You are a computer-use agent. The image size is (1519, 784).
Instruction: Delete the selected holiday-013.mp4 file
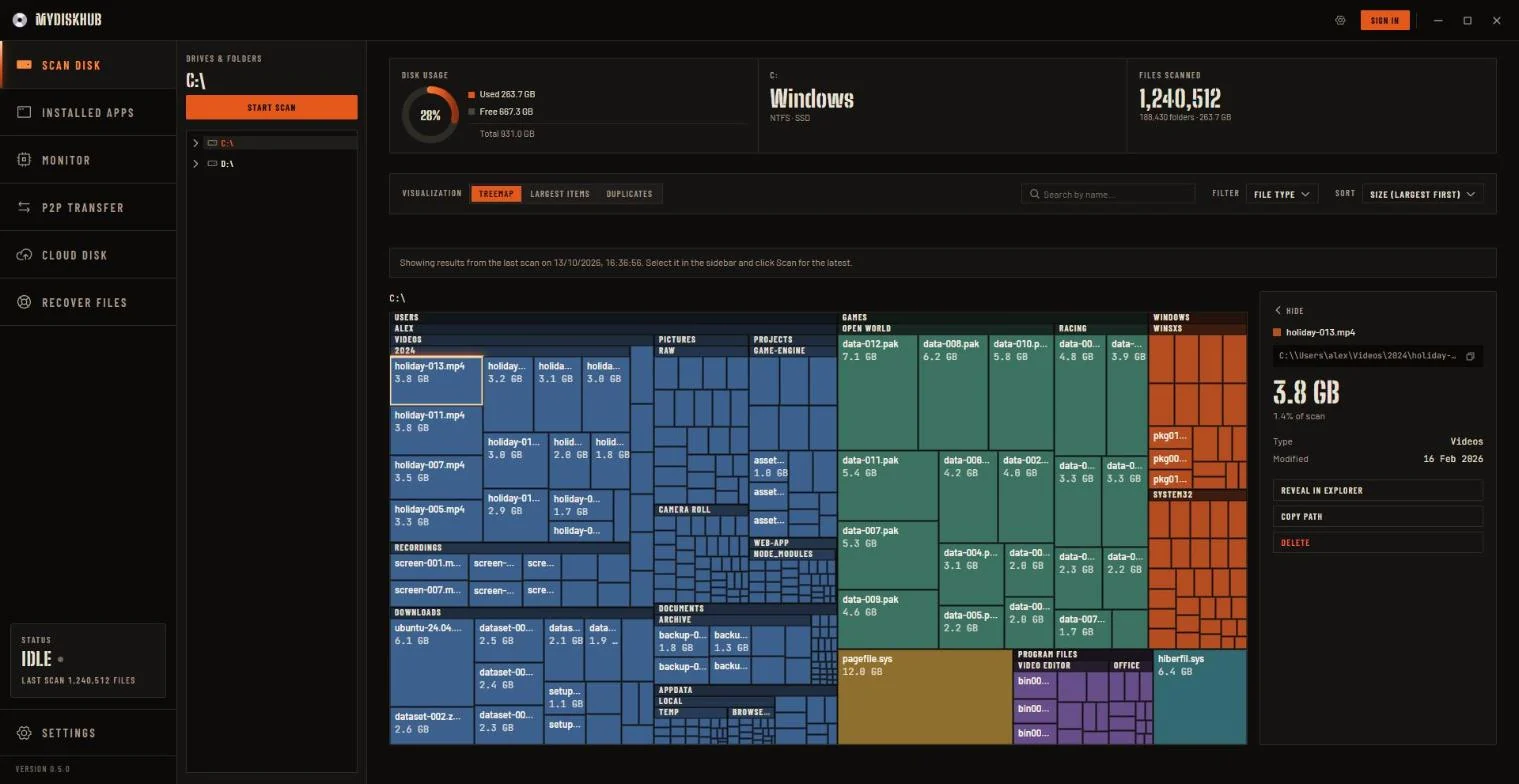(x=1377, y=543)
